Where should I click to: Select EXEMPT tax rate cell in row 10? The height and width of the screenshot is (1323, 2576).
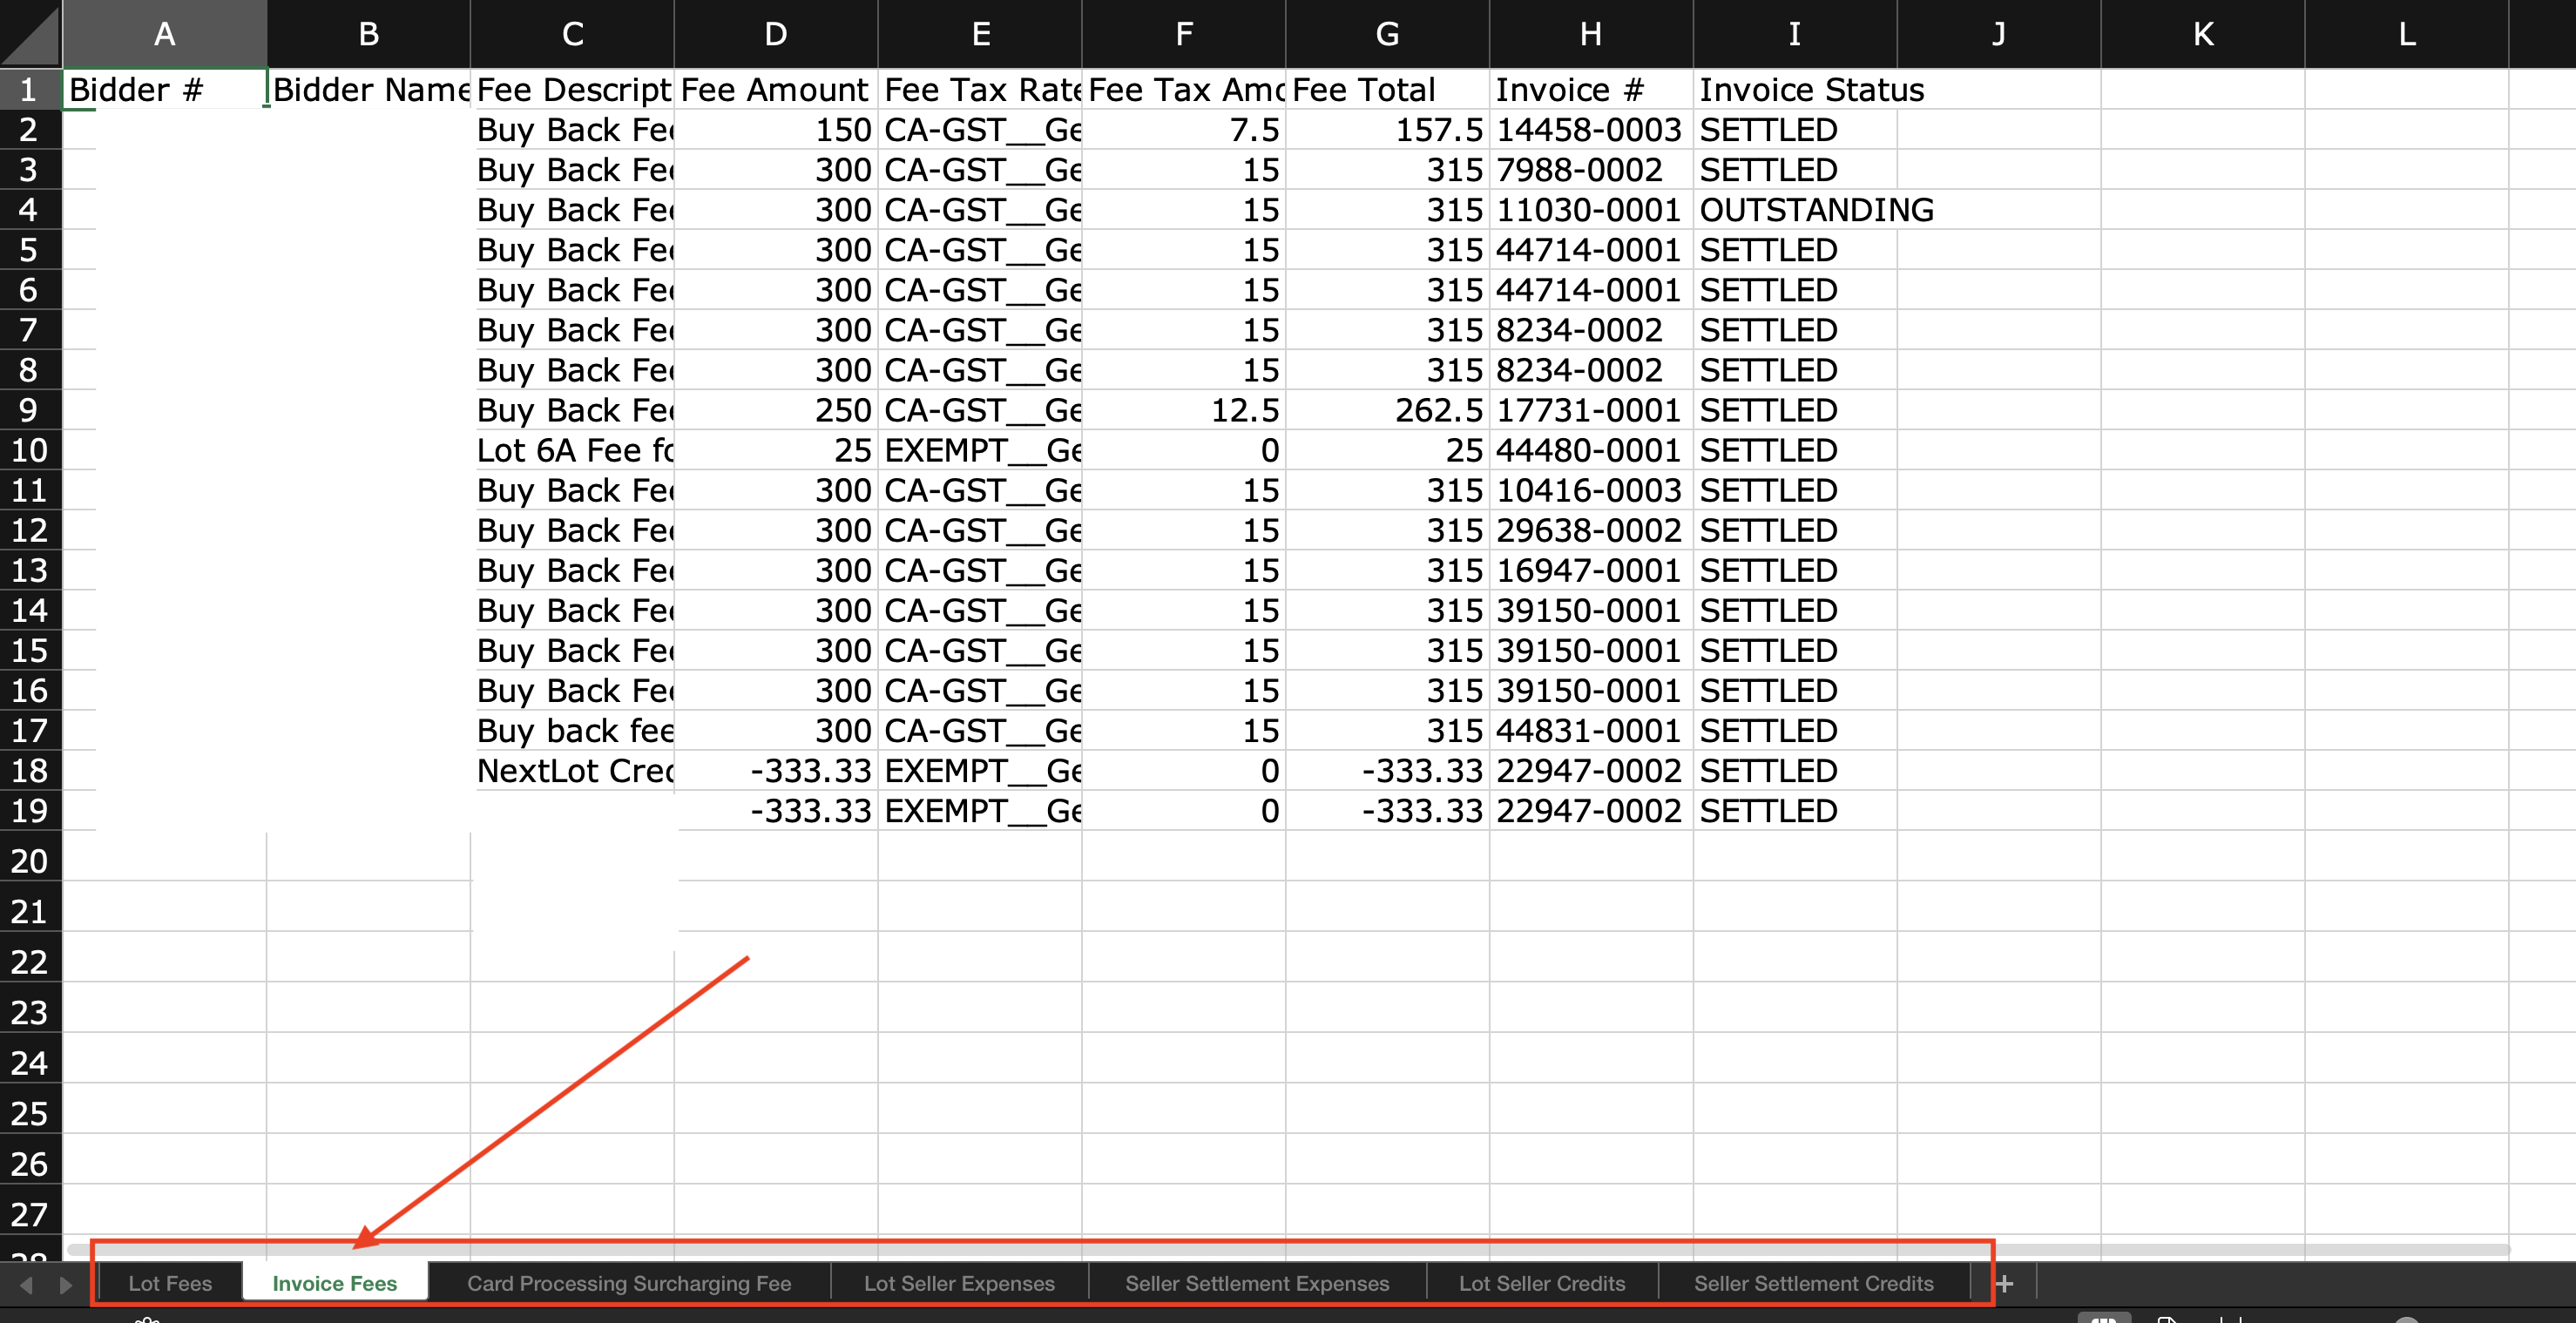click(x=980, y=451)
